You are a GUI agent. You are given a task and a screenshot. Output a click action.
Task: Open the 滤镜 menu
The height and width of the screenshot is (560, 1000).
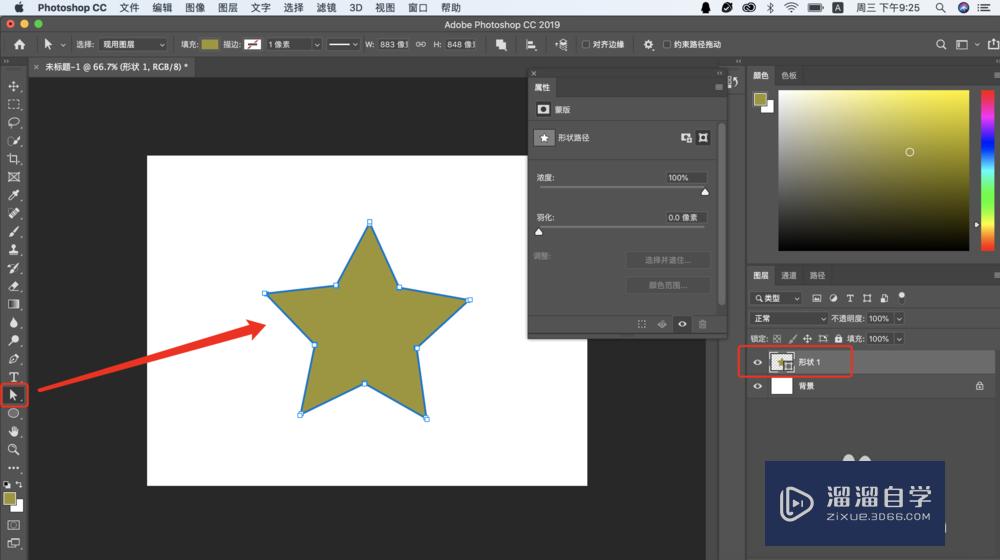(327, 8)
